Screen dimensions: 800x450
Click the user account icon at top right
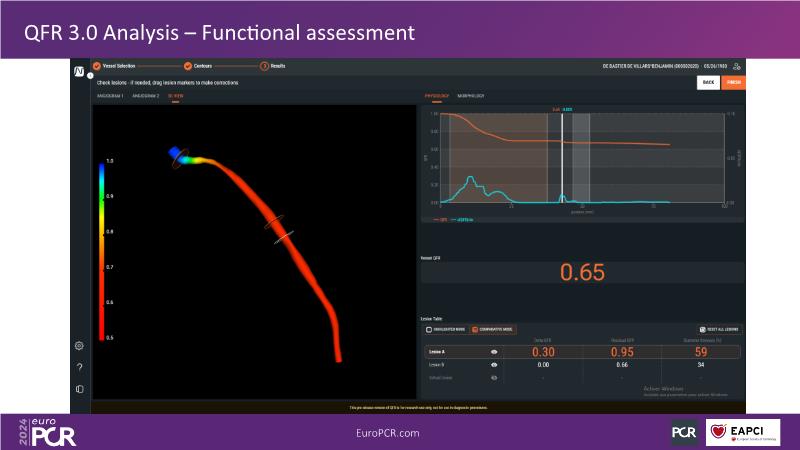[737, 65]
